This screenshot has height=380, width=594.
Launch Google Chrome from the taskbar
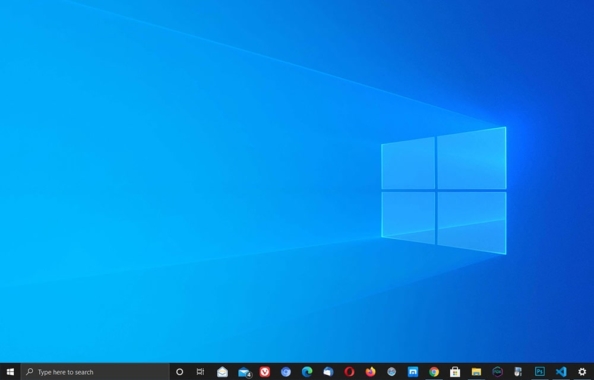(x=434, y=372)
